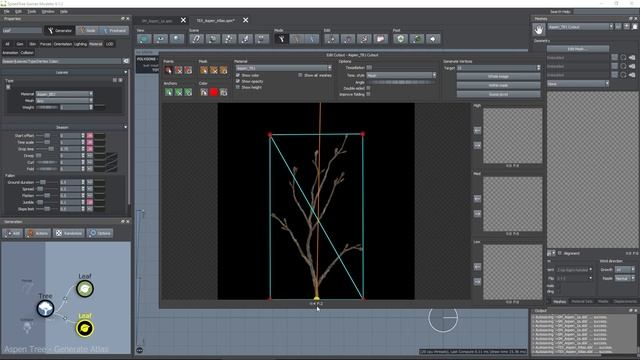
Task: Click the upper arrow button beside Med preview
Action: point(477,198)
